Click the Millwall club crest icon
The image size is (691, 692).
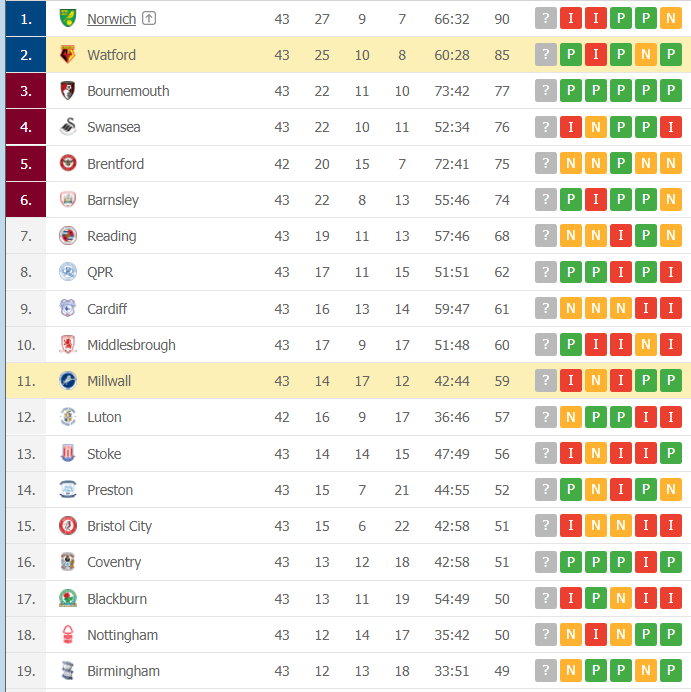point(68,381)
